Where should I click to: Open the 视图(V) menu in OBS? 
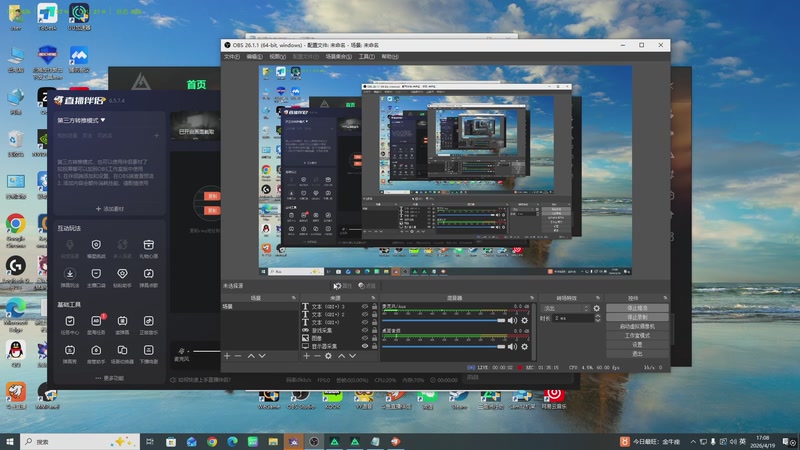coord(277,57)
